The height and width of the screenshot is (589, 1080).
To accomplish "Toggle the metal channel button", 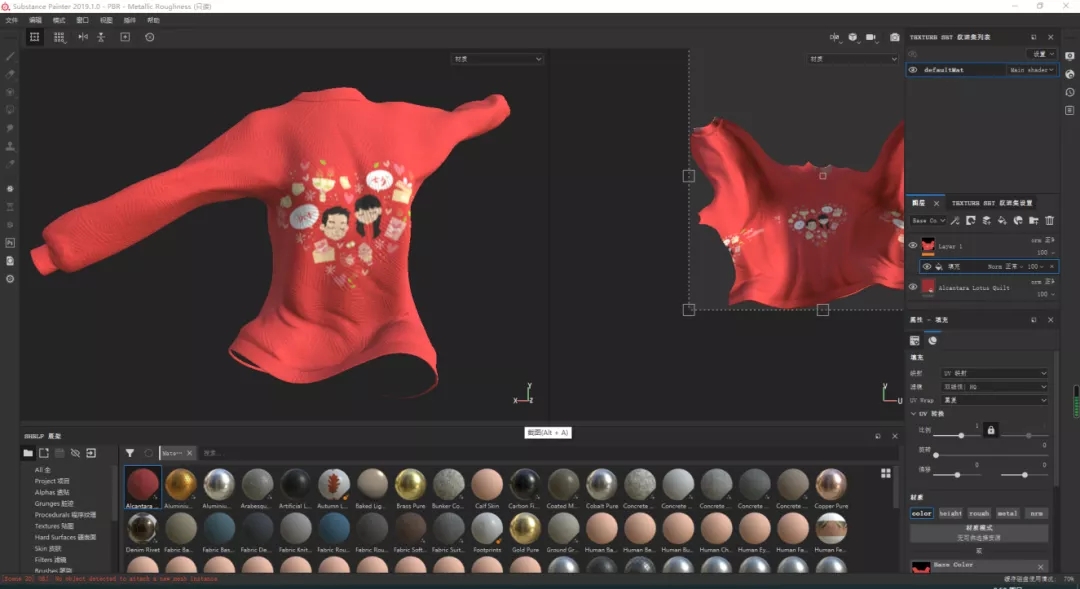I will coord(1008,513).
